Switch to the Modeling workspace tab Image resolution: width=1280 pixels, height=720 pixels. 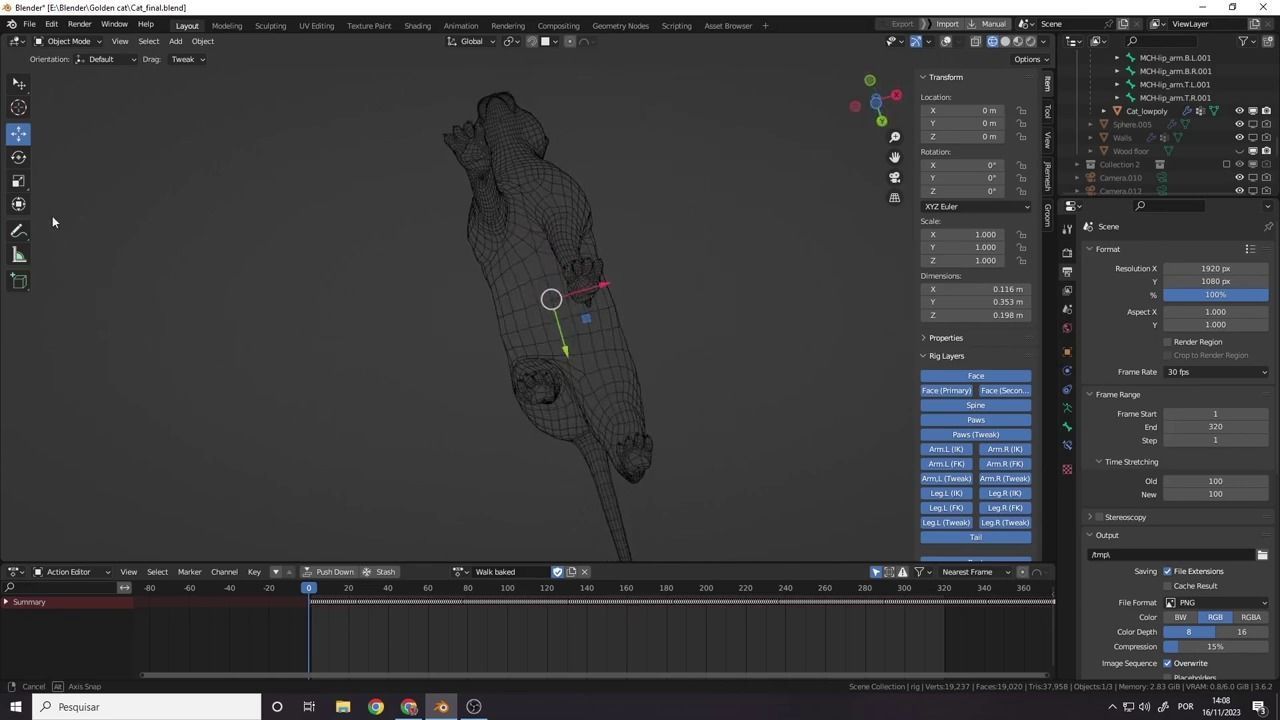coord(227,25)
